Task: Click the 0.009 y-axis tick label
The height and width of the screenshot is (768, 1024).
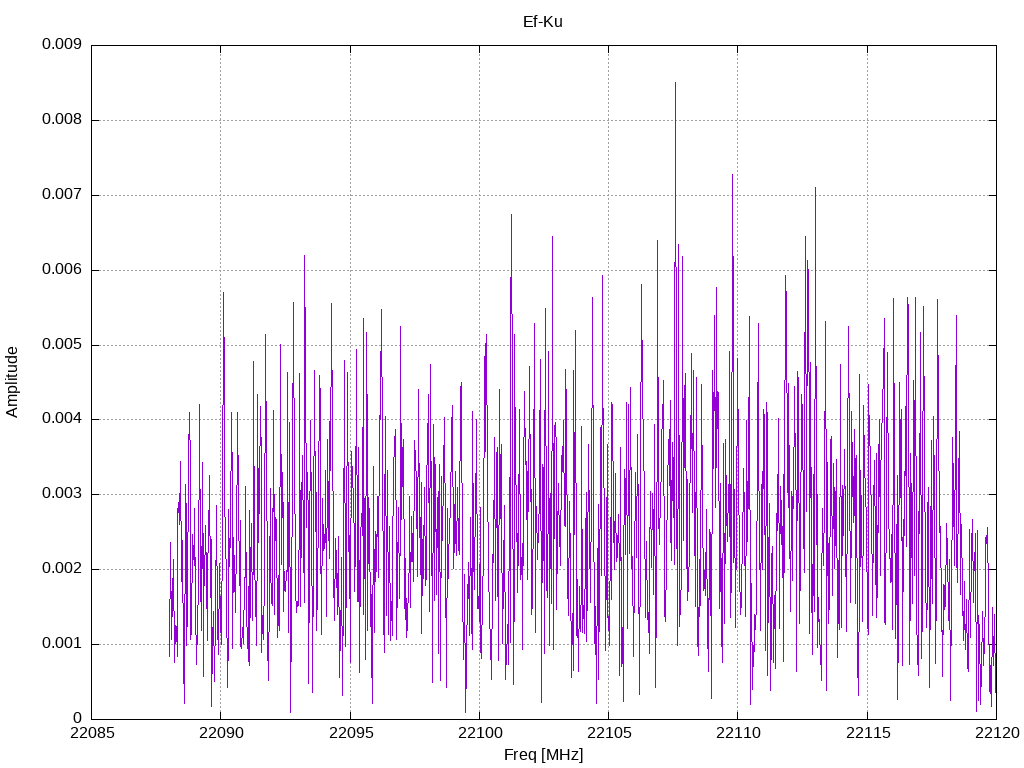Action: click(x=62, y=44)
